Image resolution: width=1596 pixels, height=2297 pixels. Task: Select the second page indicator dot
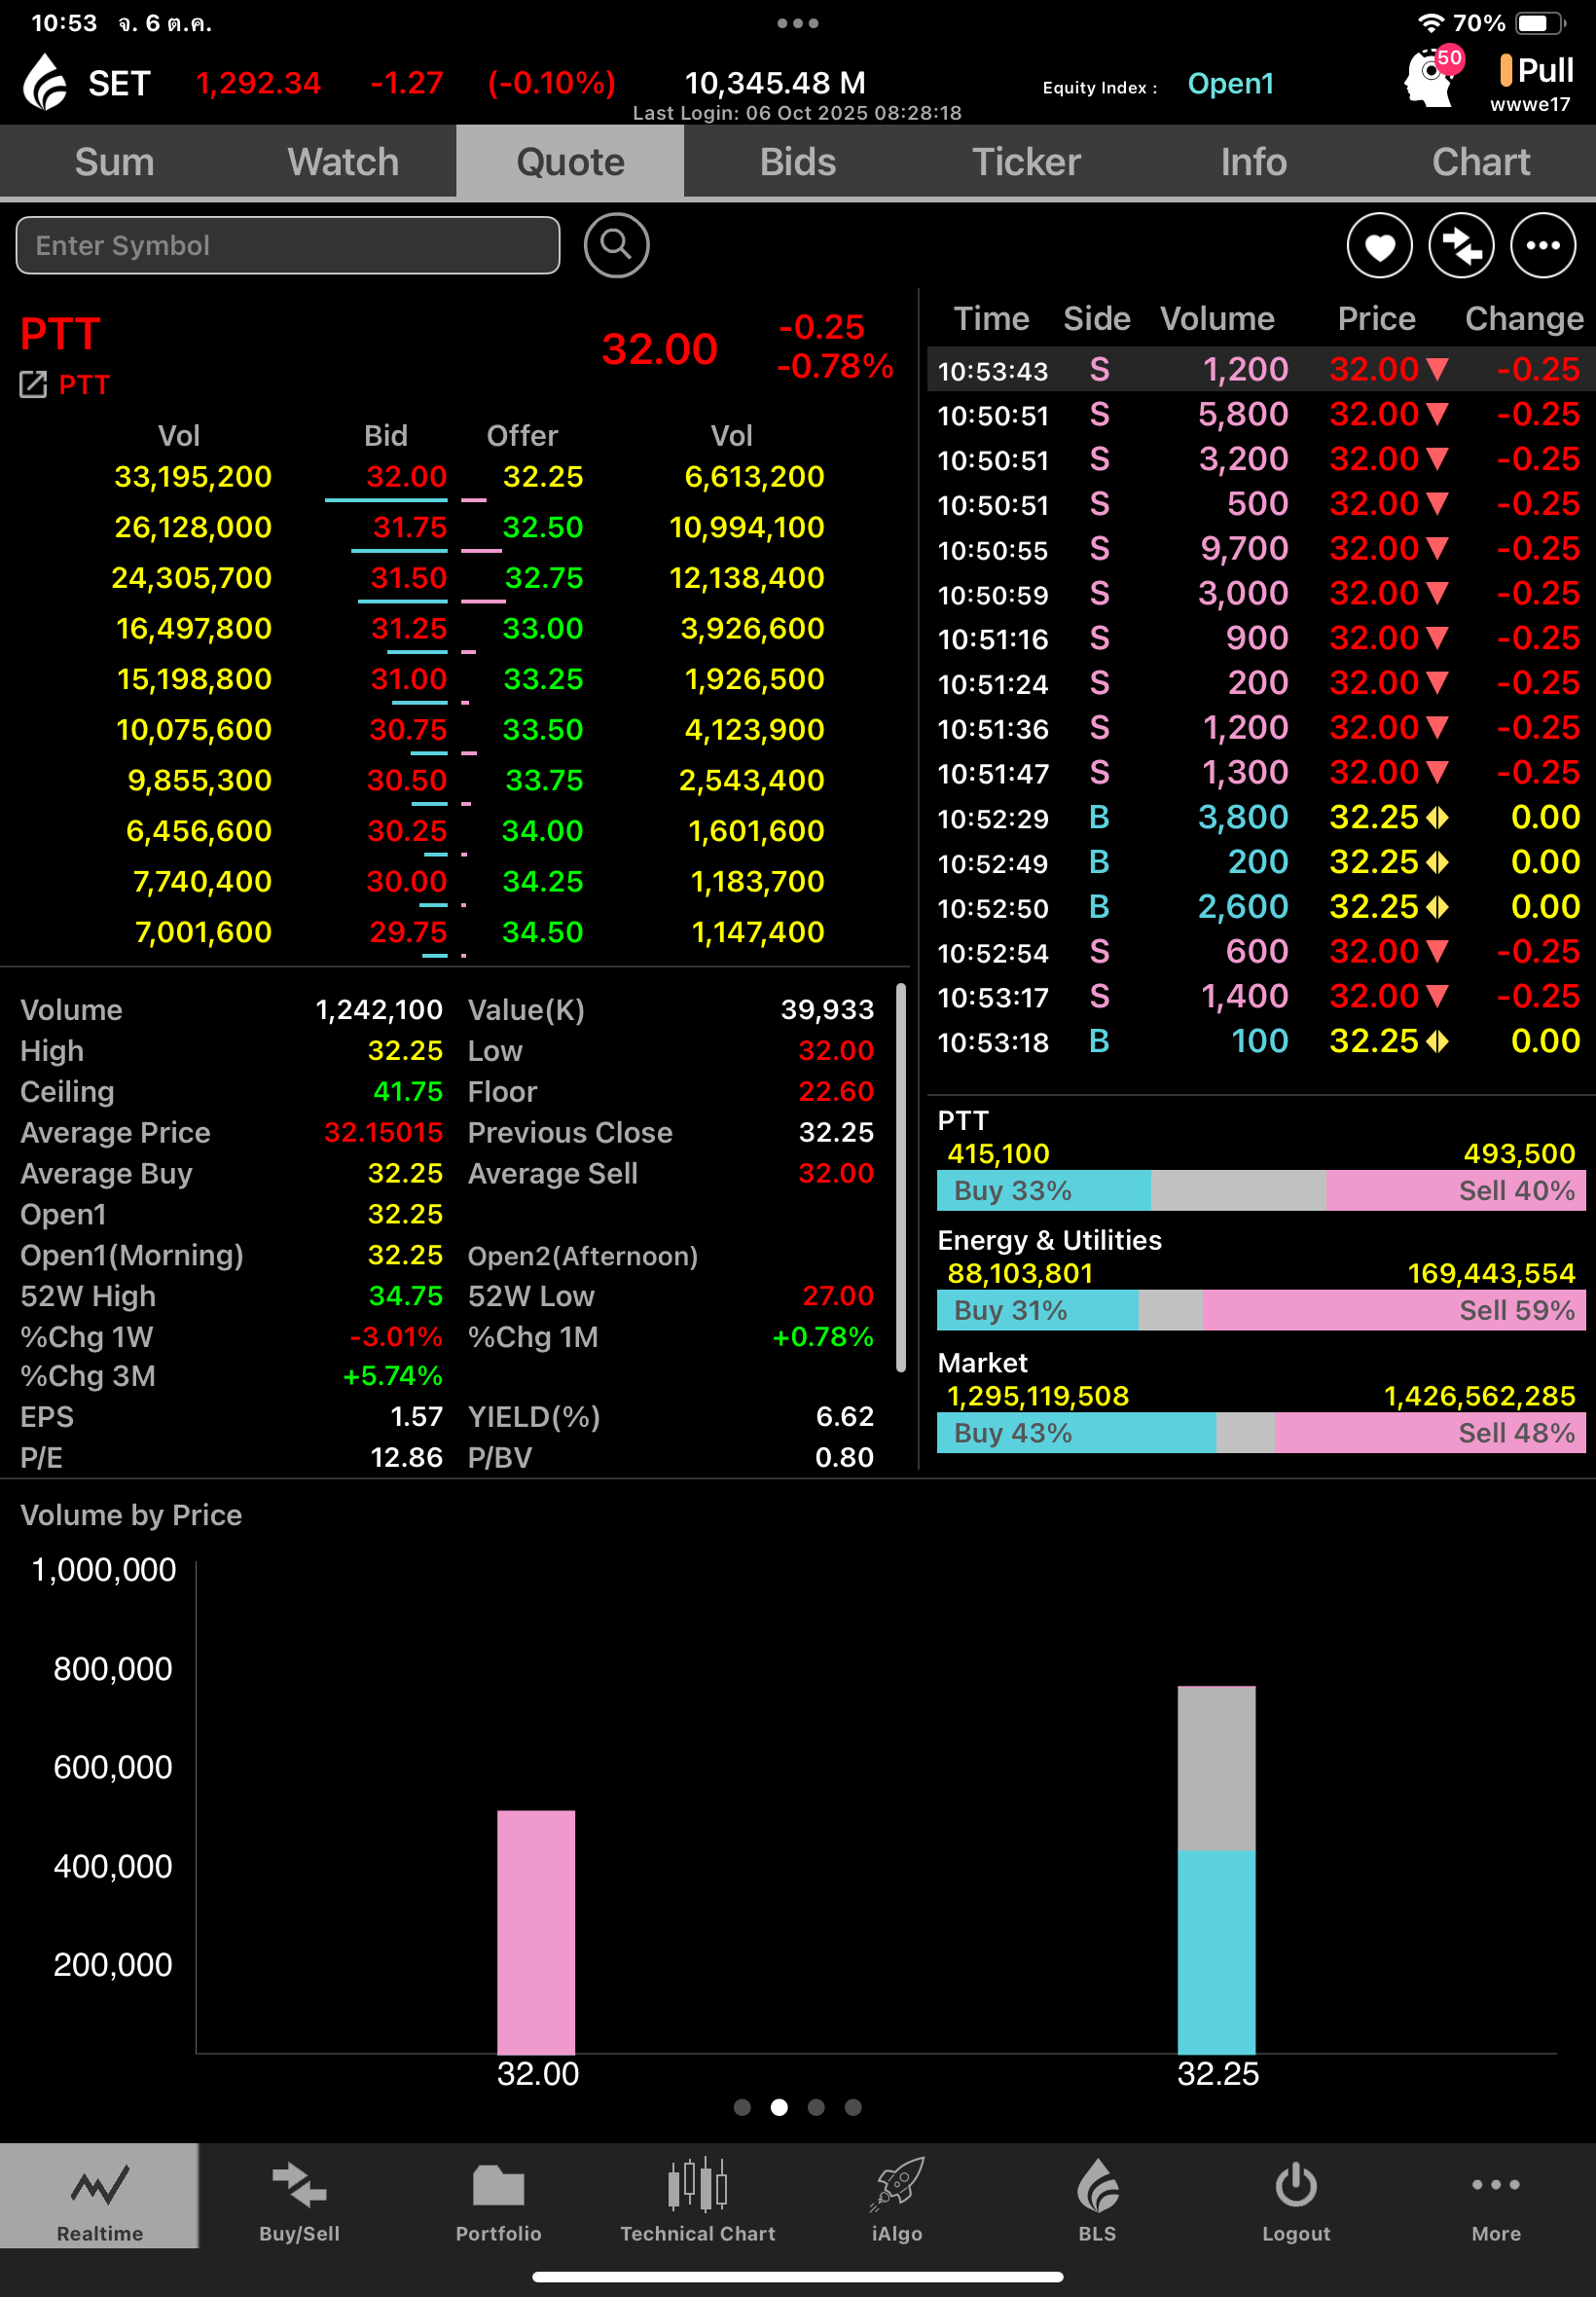779,2107
